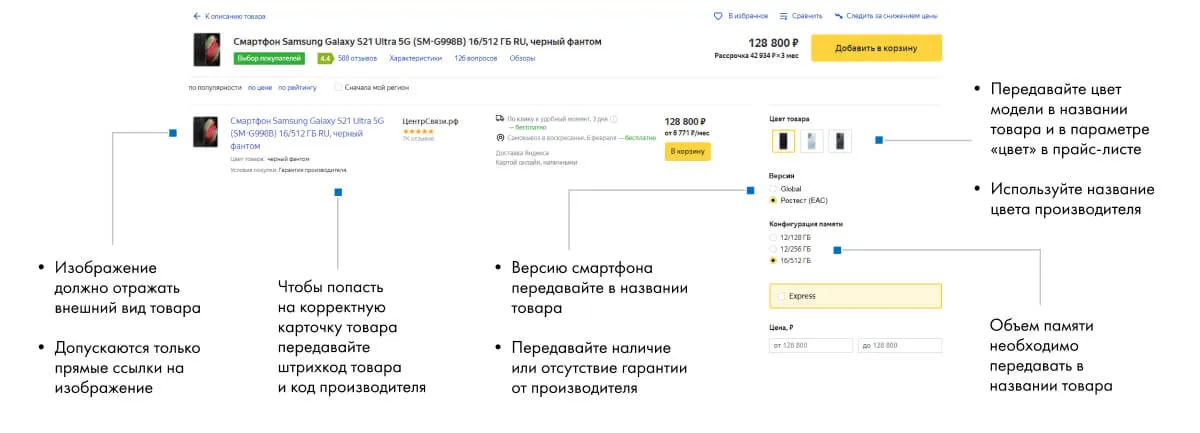Click the back arrow to product description
The height and width of the screenshot is (433, 1200).
[x=197, y=17]
